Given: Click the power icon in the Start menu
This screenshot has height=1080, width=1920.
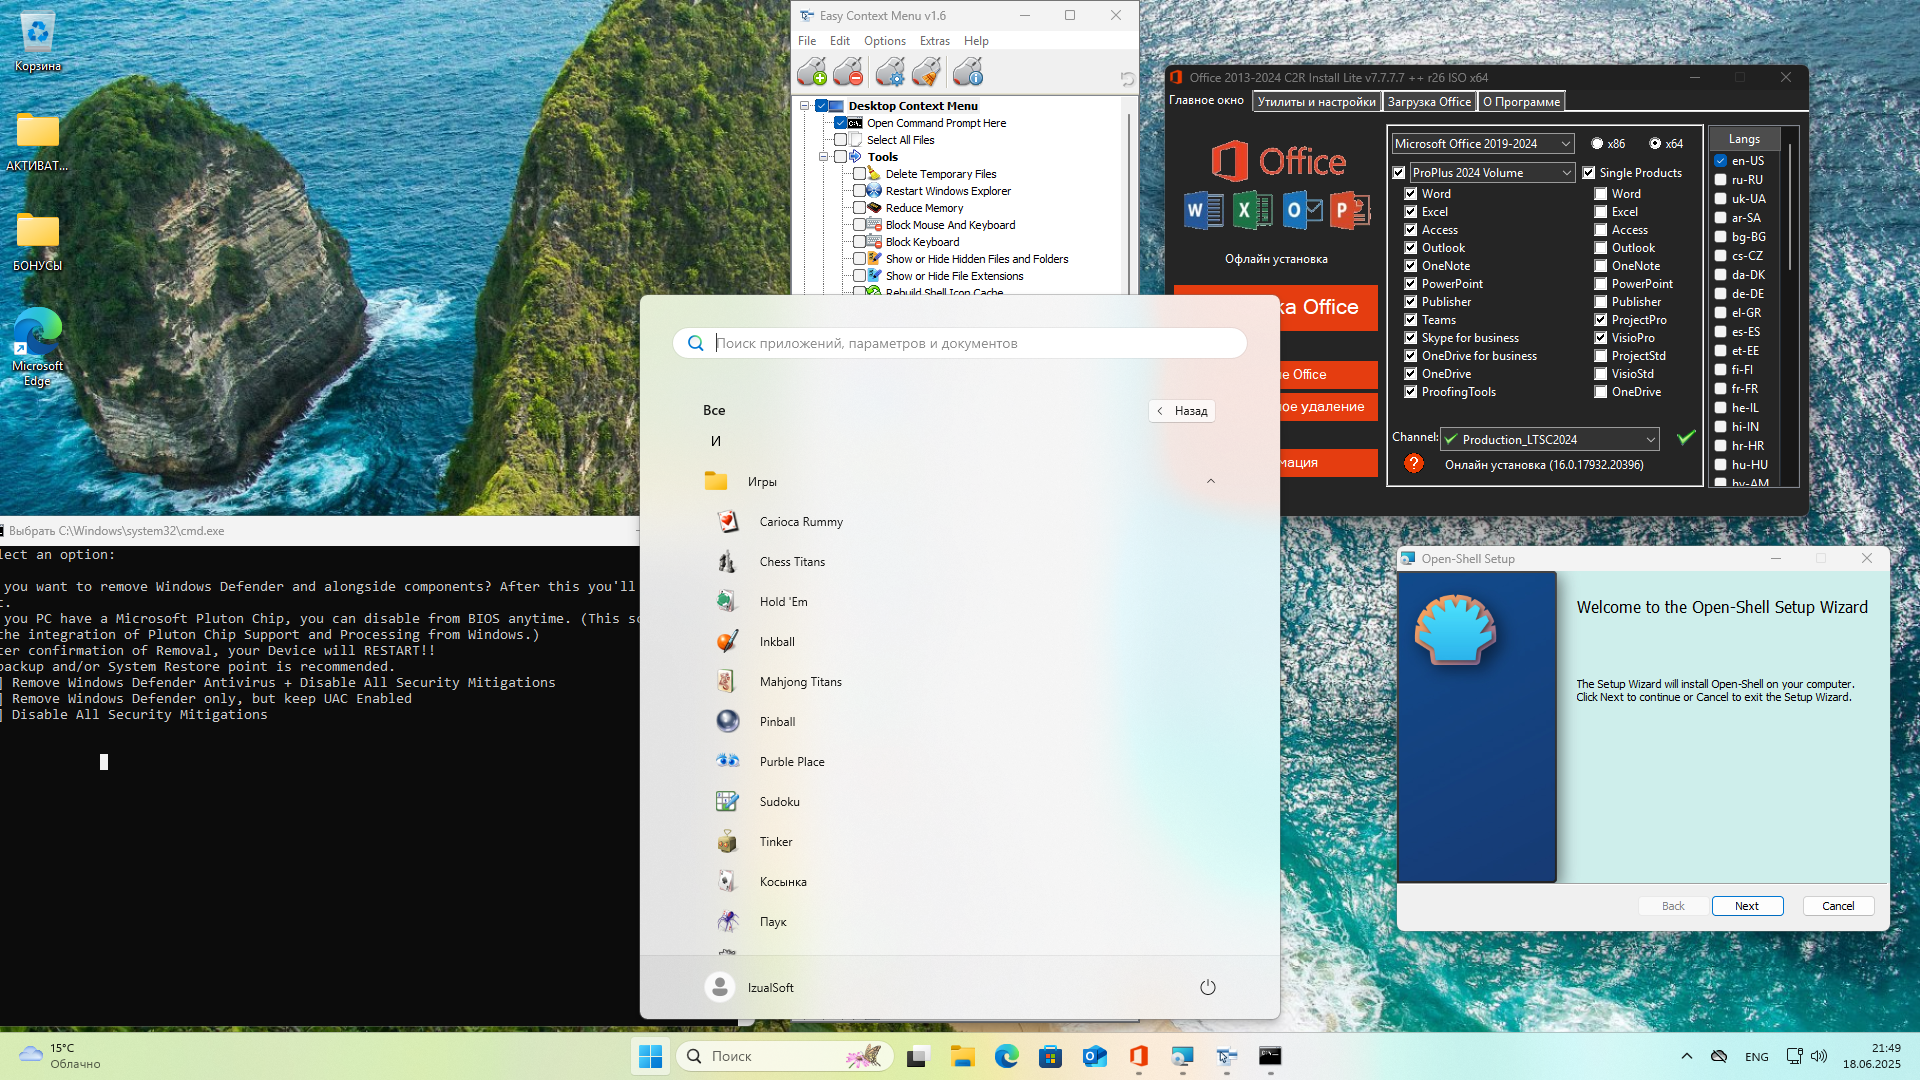Looking at the screenshot, I should point(1208,987).
